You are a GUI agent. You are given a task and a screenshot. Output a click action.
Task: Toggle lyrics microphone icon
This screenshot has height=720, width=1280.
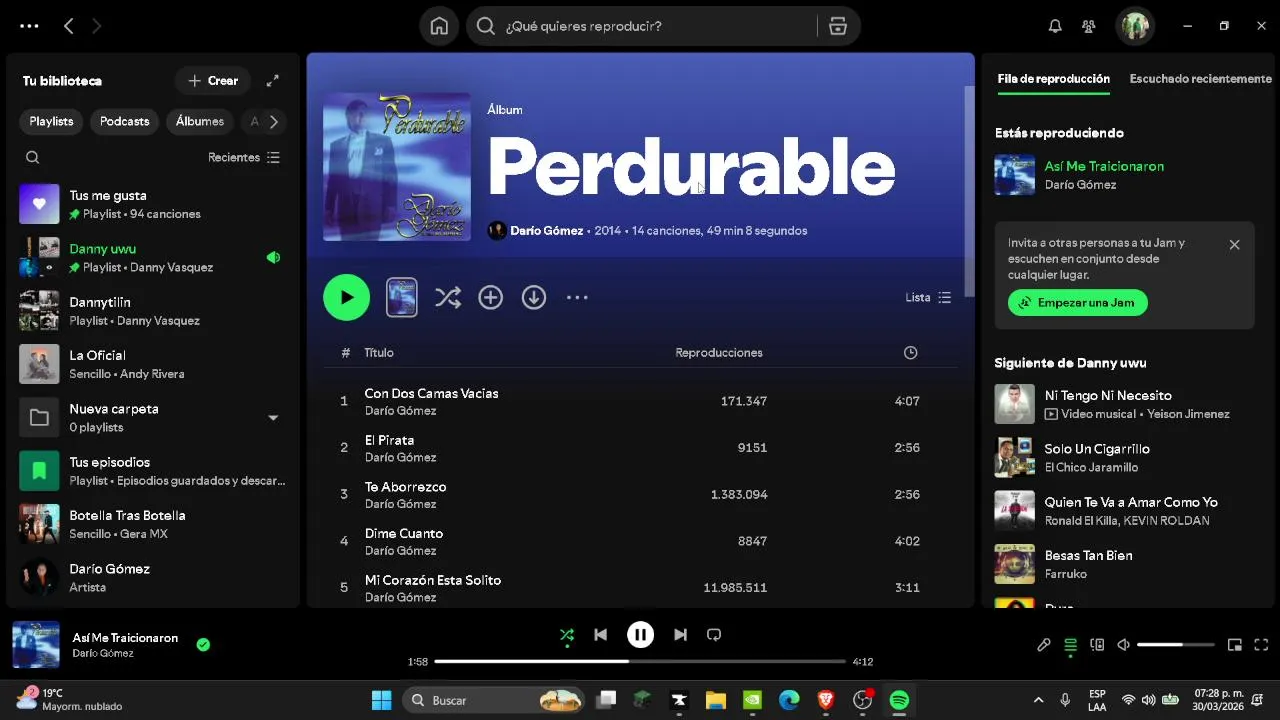(x=1044, y=645)
